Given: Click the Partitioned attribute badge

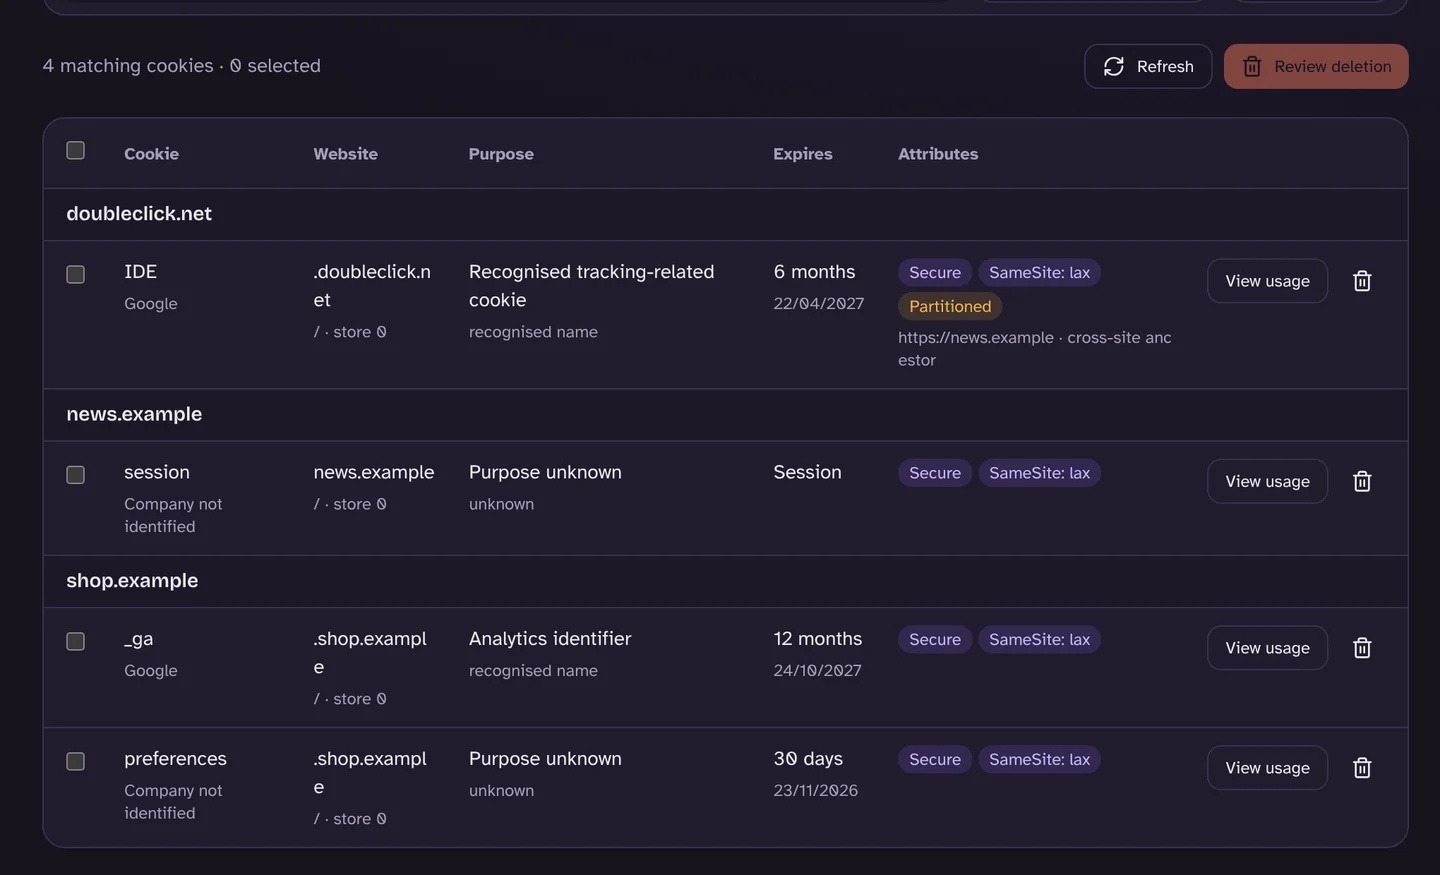Looking at the screenshot, I should point(950,306).
